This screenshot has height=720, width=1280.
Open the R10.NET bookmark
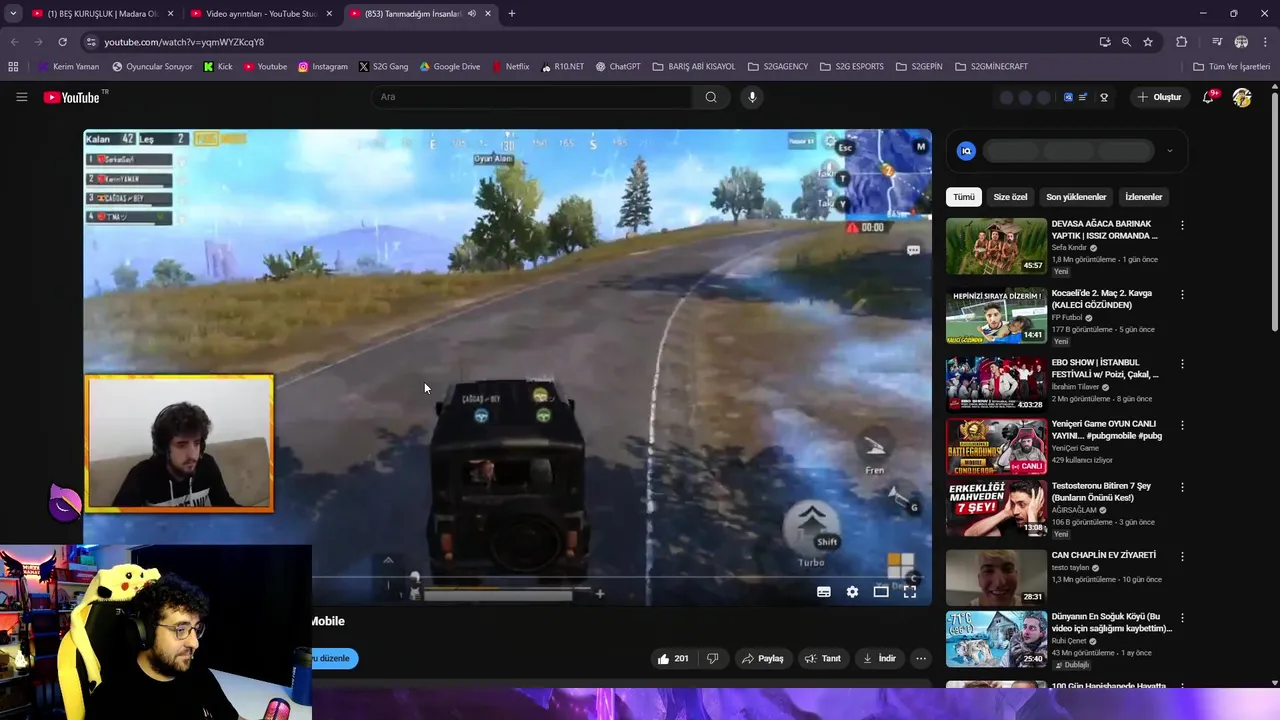[563, 66]
